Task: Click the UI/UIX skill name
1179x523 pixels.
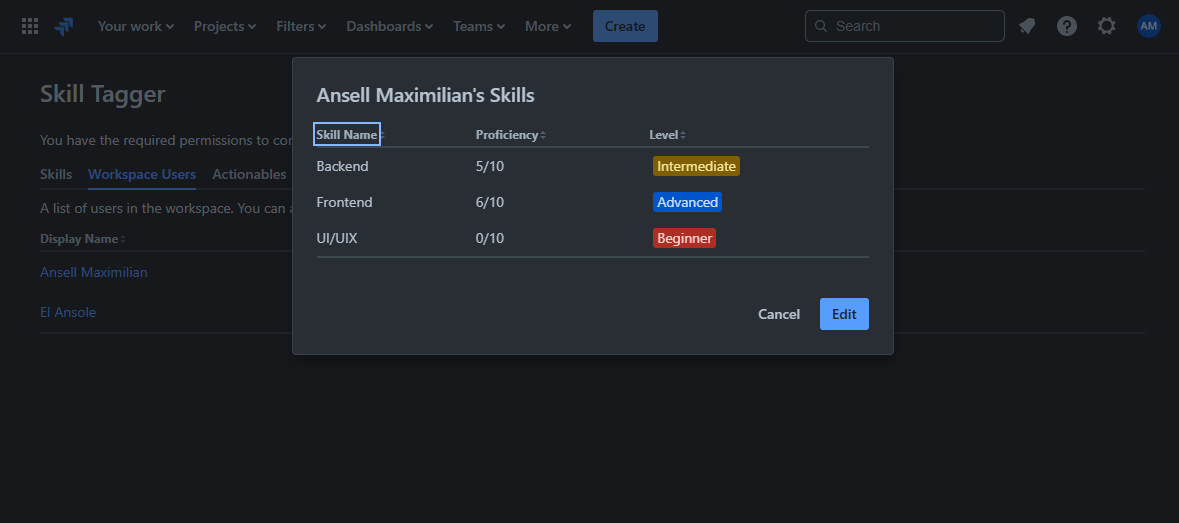Action: (x=337, y=238)
